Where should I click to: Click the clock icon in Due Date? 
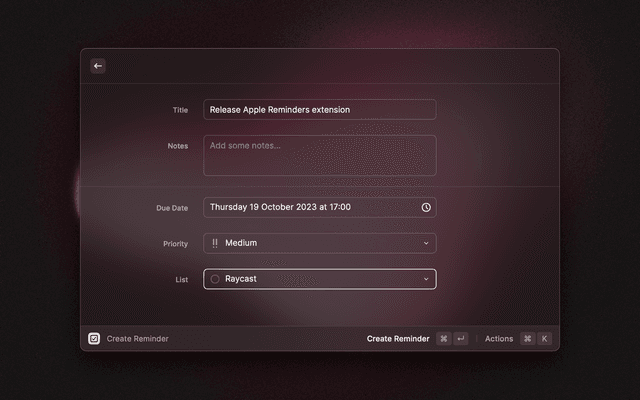426,207
